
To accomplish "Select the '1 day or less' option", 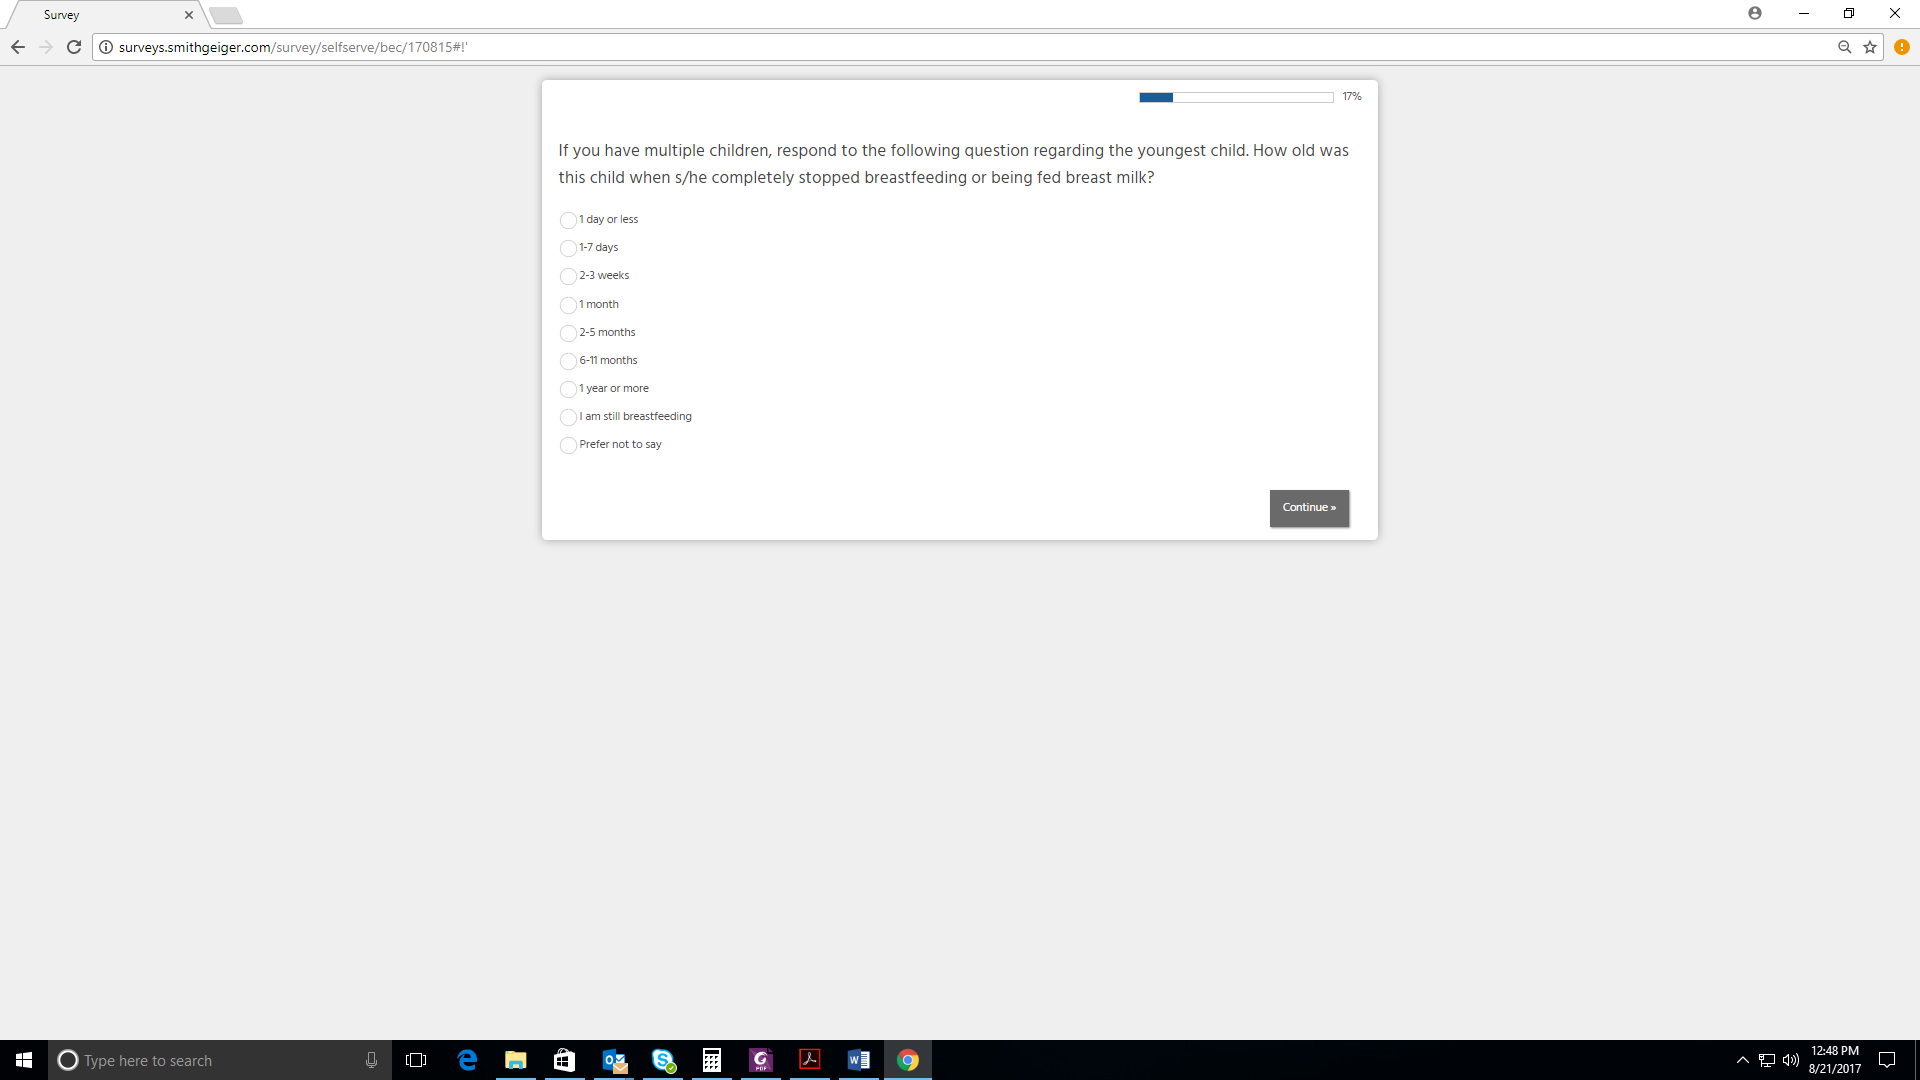I will pyautogui.click(x=568, y=220).
